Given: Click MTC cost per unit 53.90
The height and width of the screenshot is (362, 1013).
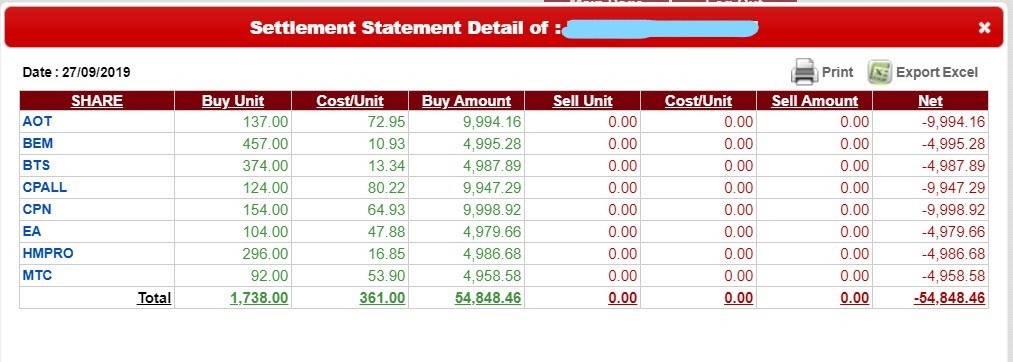Looking at the screenshot, I should pos(386,276).
